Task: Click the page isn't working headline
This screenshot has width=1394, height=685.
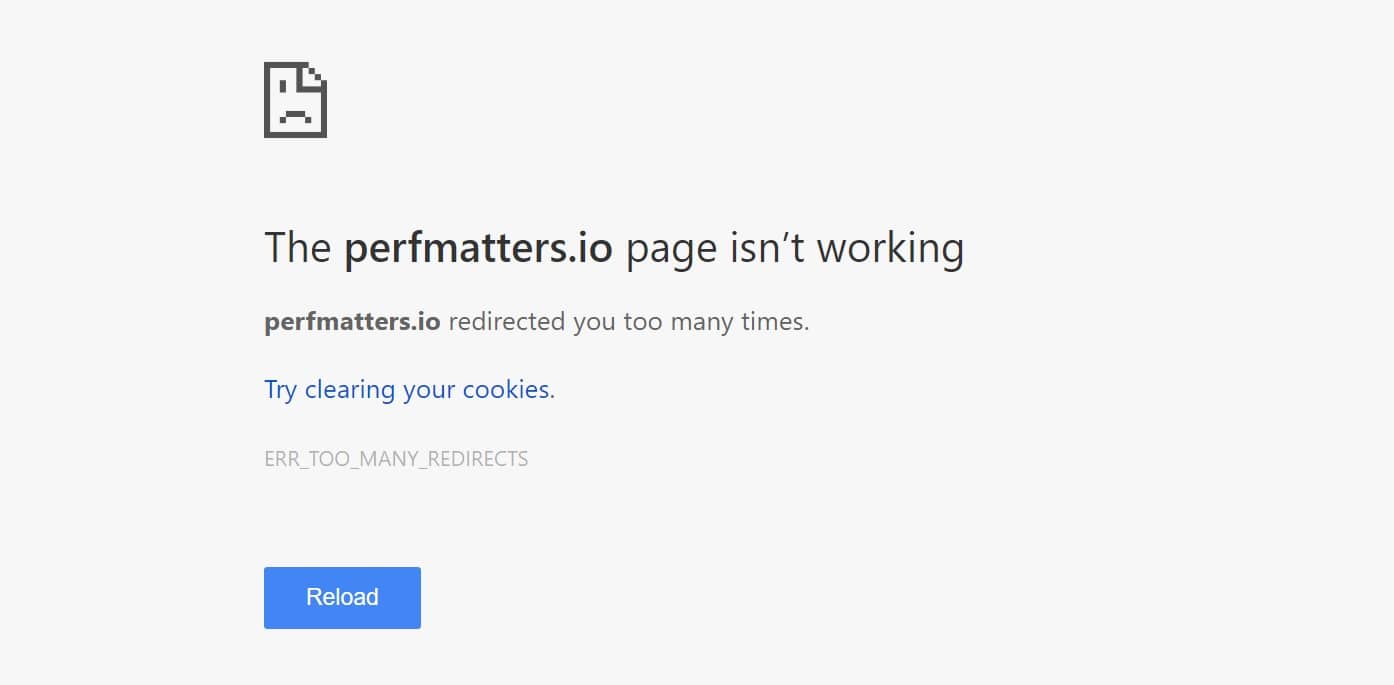Action: point(613,247)
